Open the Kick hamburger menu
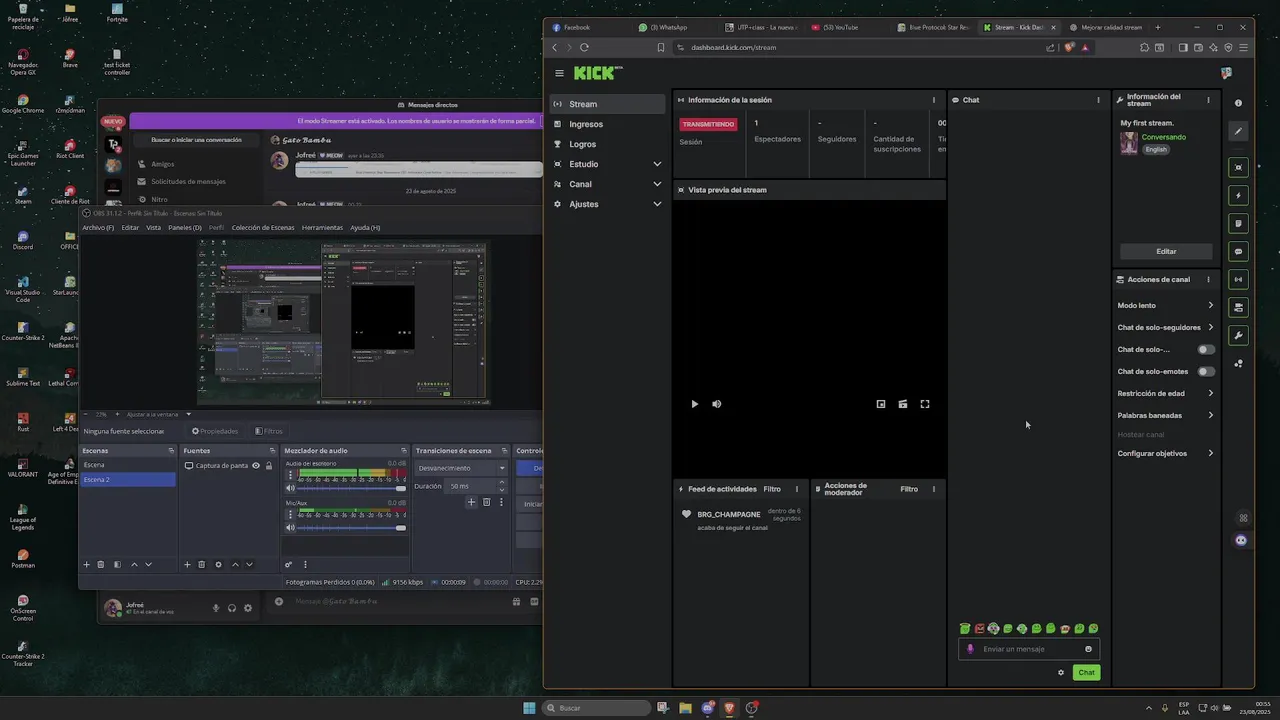Screen dimensions: 1280x720 [559, 73]
